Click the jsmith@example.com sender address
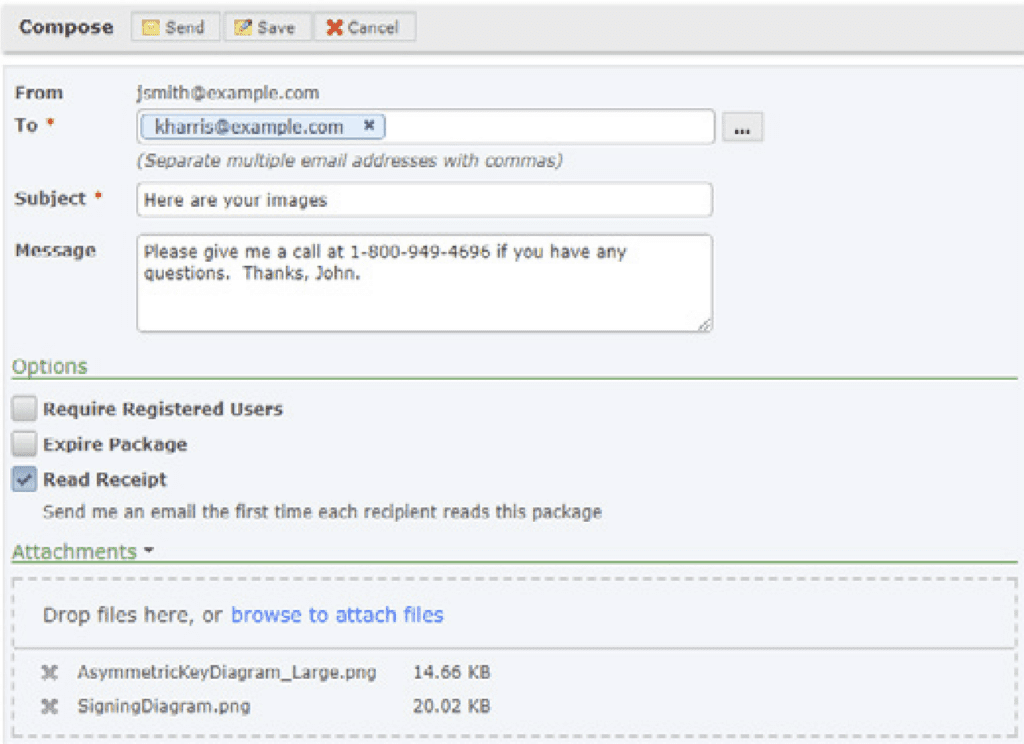1024x744 pixels. click(x=228, y=93)
